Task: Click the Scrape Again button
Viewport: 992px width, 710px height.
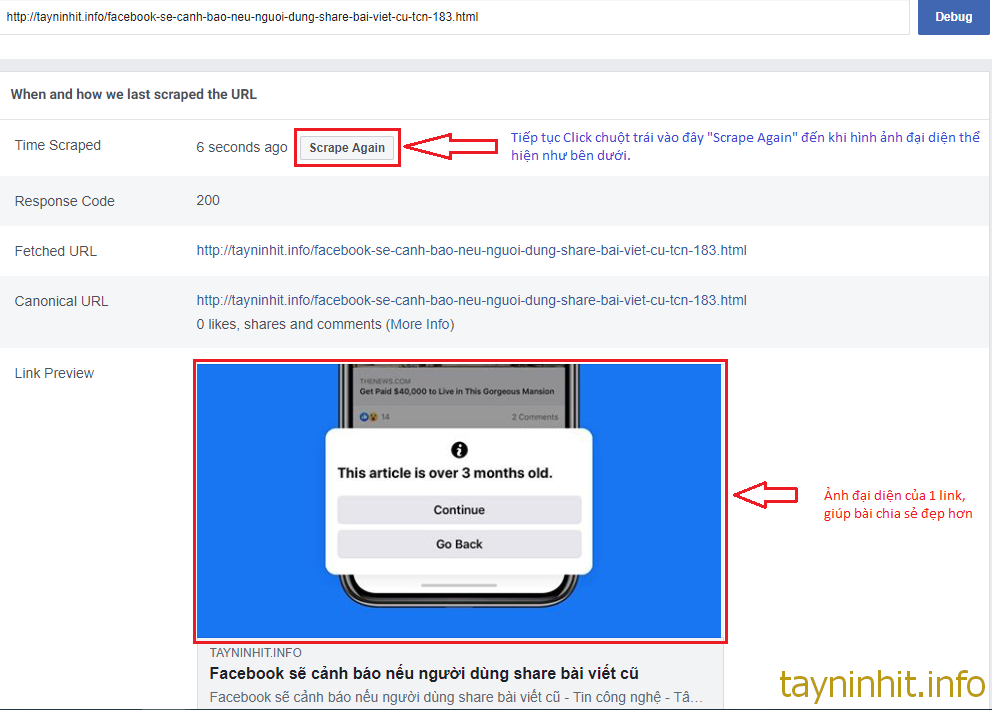Action: point(347,148)
